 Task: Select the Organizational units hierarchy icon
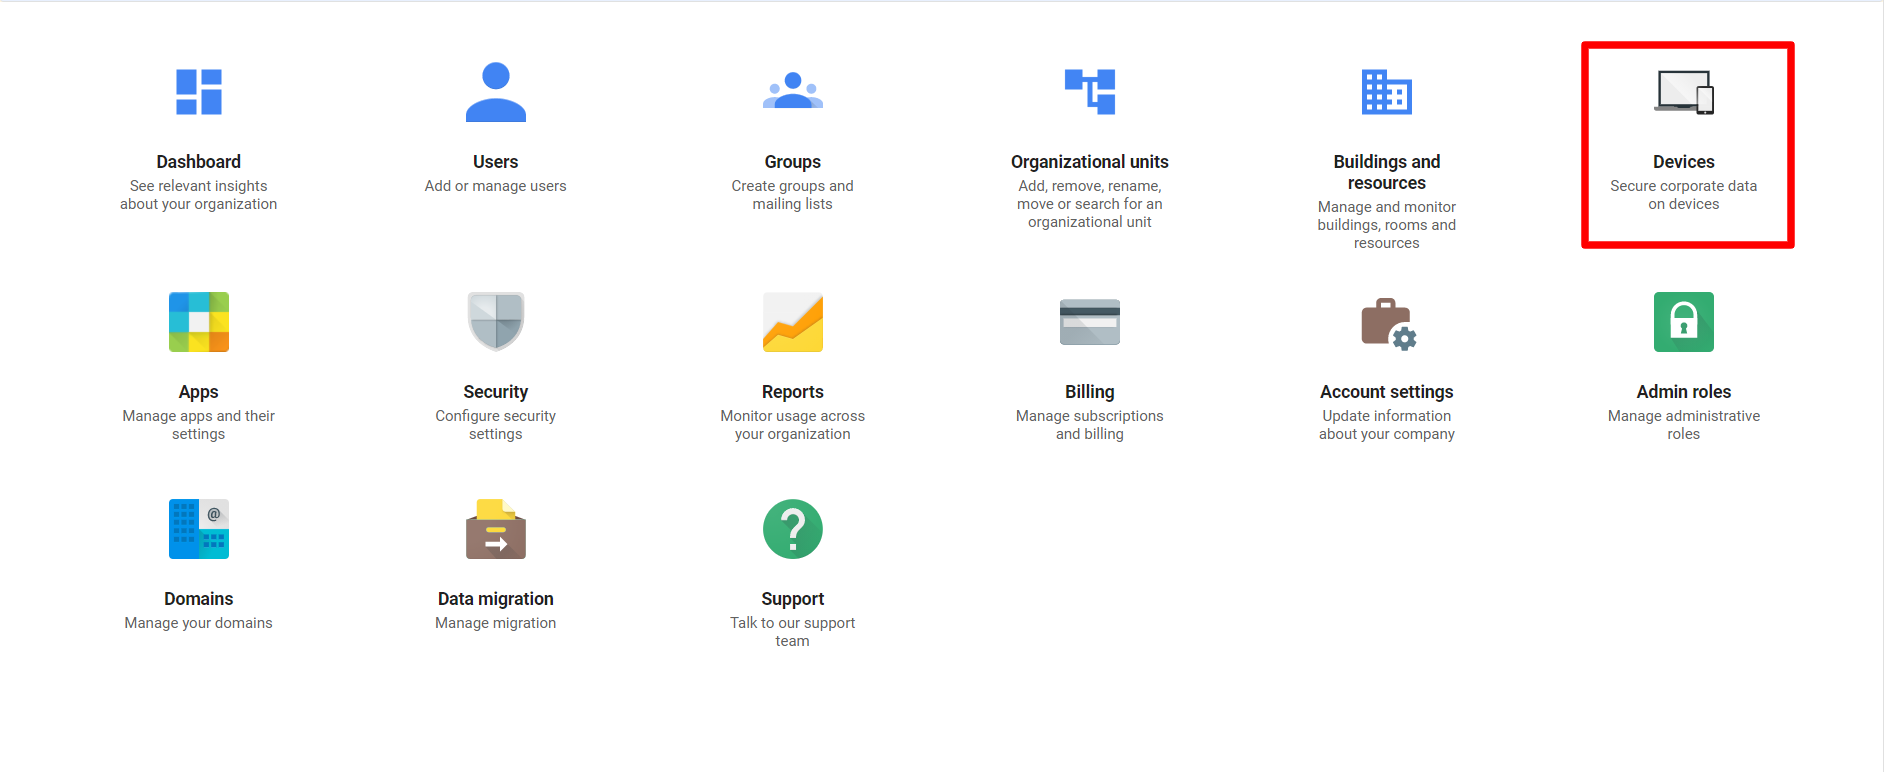click(x=1090, y=92)
